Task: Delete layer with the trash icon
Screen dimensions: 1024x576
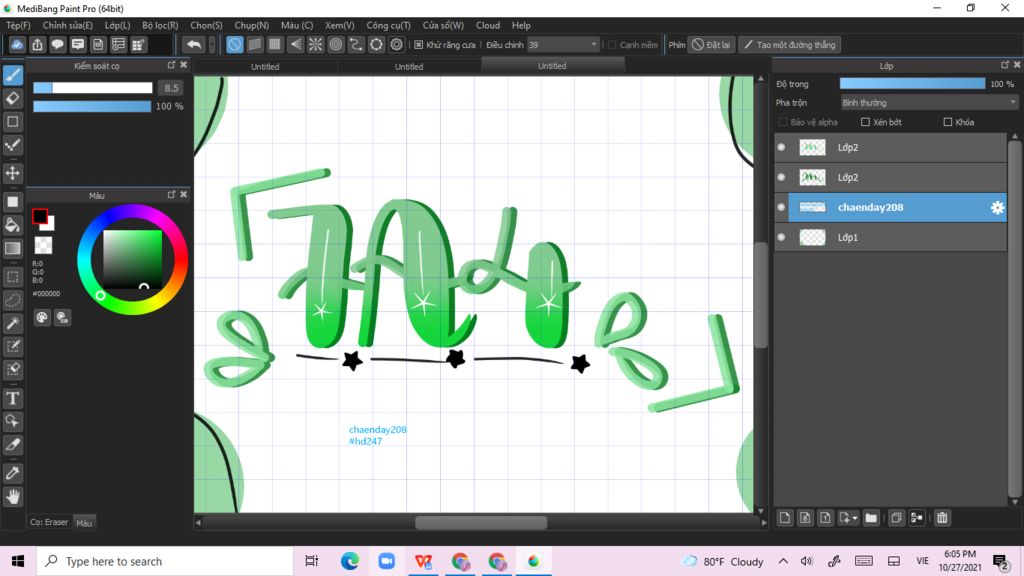Action: point(942,518)
